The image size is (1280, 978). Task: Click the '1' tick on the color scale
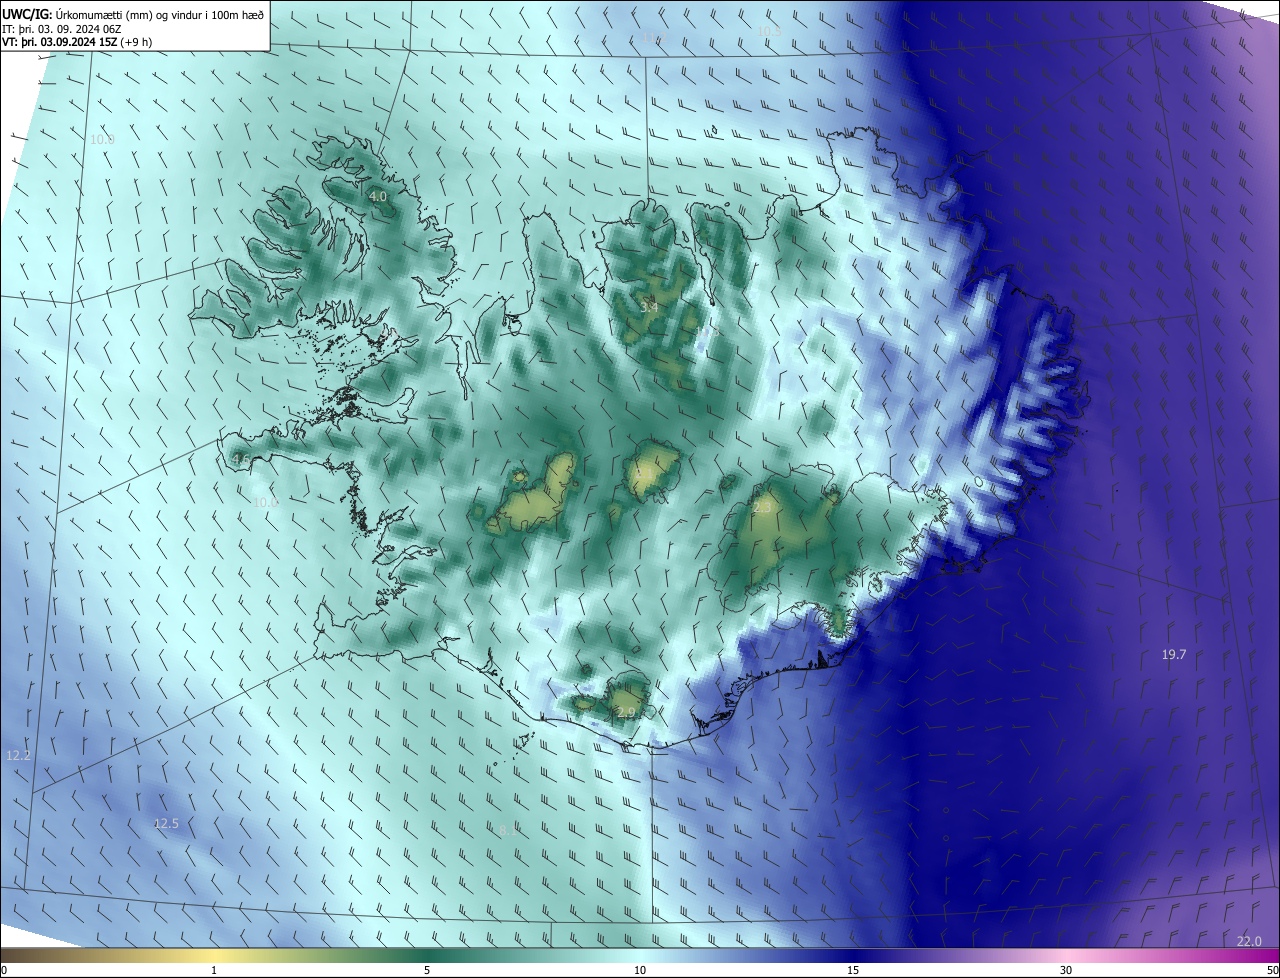click(x=214, y=970)
